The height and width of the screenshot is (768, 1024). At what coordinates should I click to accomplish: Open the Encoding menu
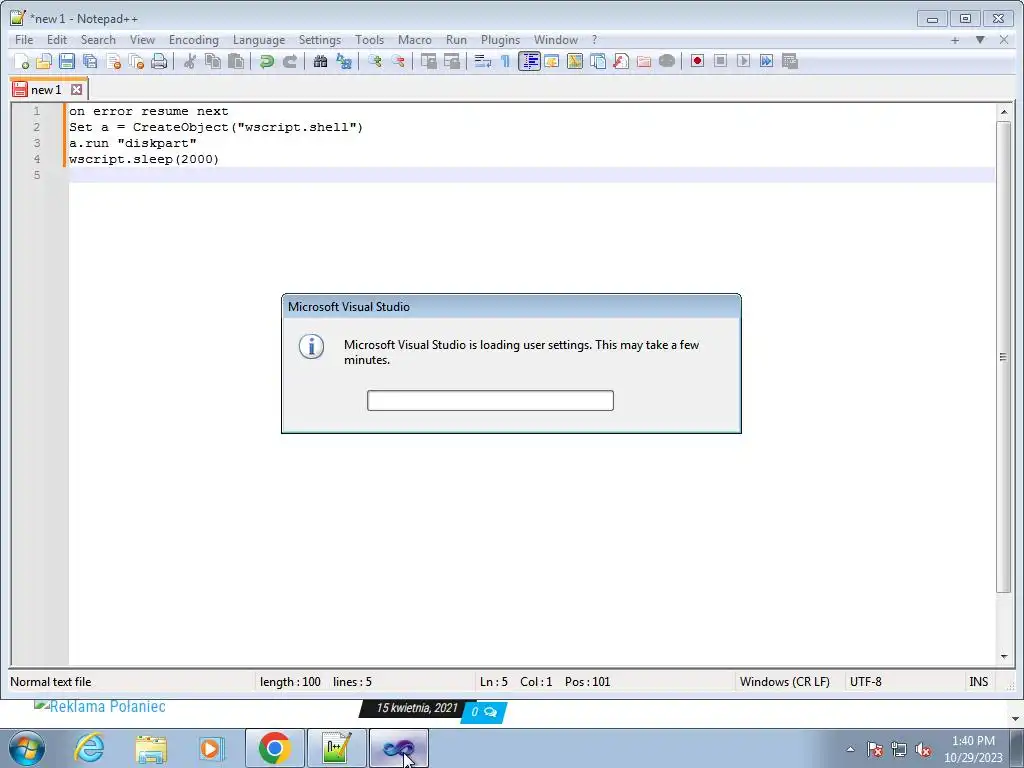(193, 40)
